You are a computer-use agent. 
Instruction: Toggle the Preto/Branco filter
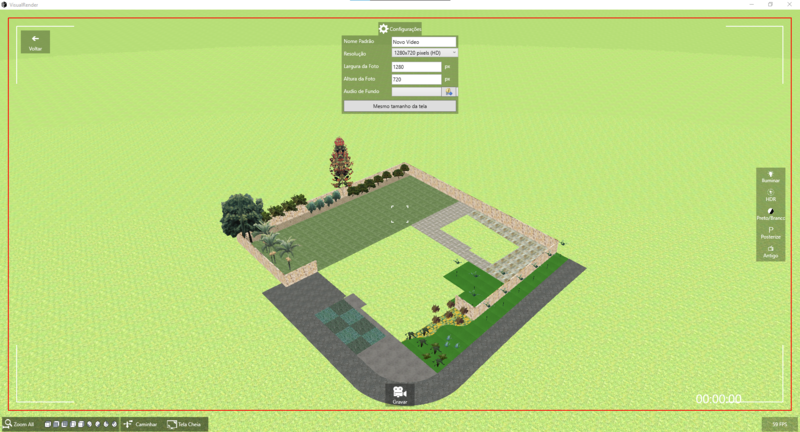tap(770, 214)
